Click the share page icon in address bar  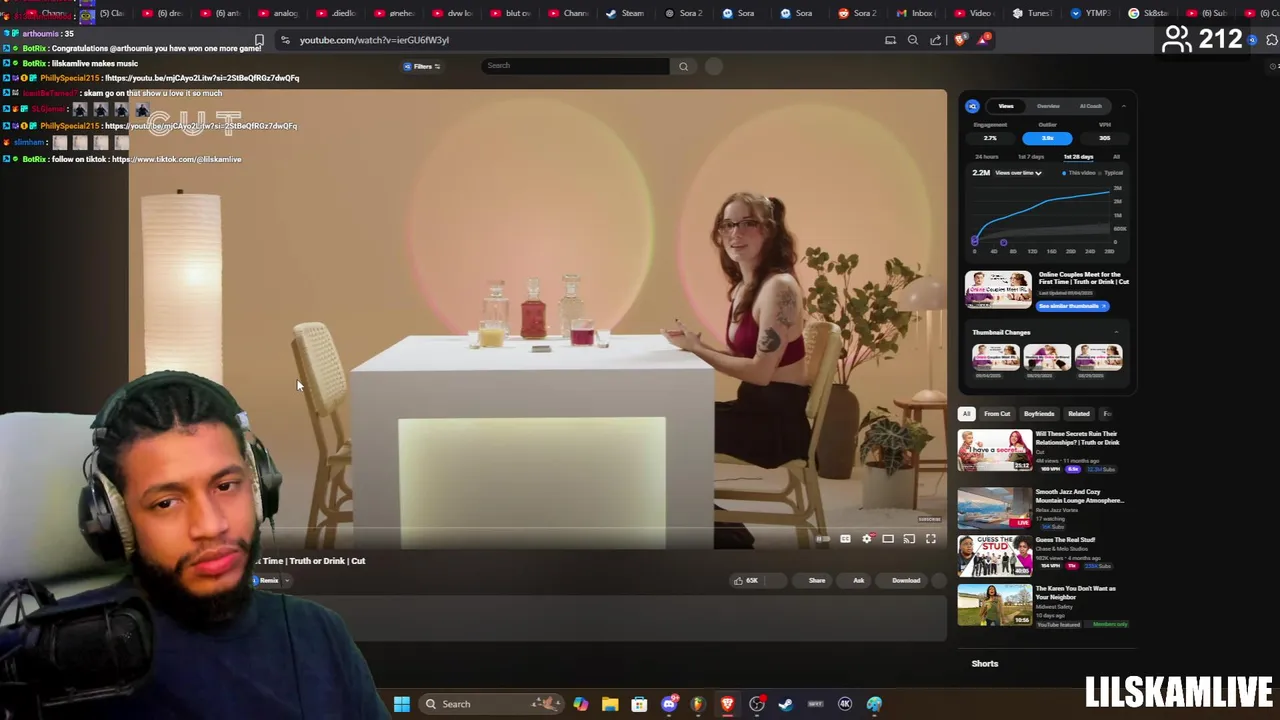935,40
